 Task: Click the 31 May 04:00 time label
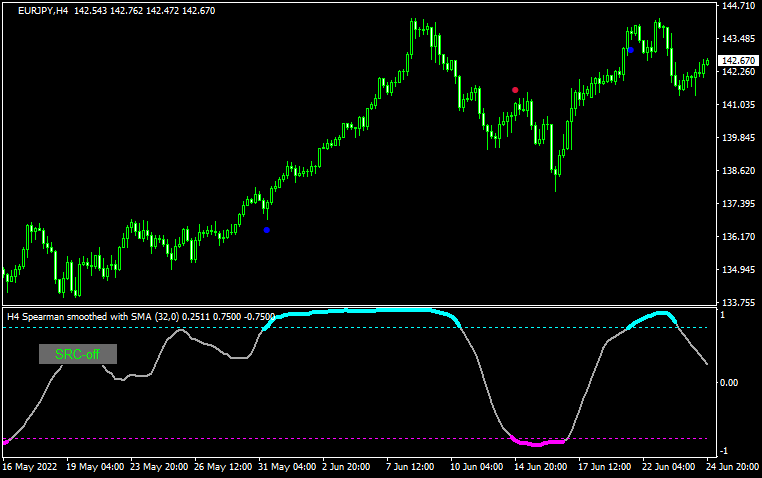tap(287, 467)
